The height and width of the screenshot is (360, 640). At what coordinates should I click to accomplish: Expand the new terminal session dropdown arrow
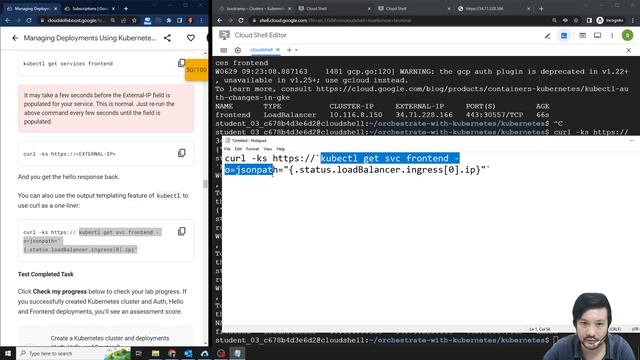(x=296, y=50)
